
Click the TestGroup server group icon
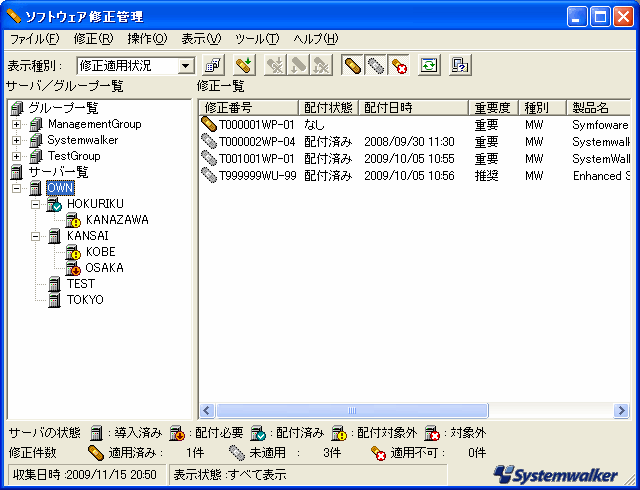point(36,156)
